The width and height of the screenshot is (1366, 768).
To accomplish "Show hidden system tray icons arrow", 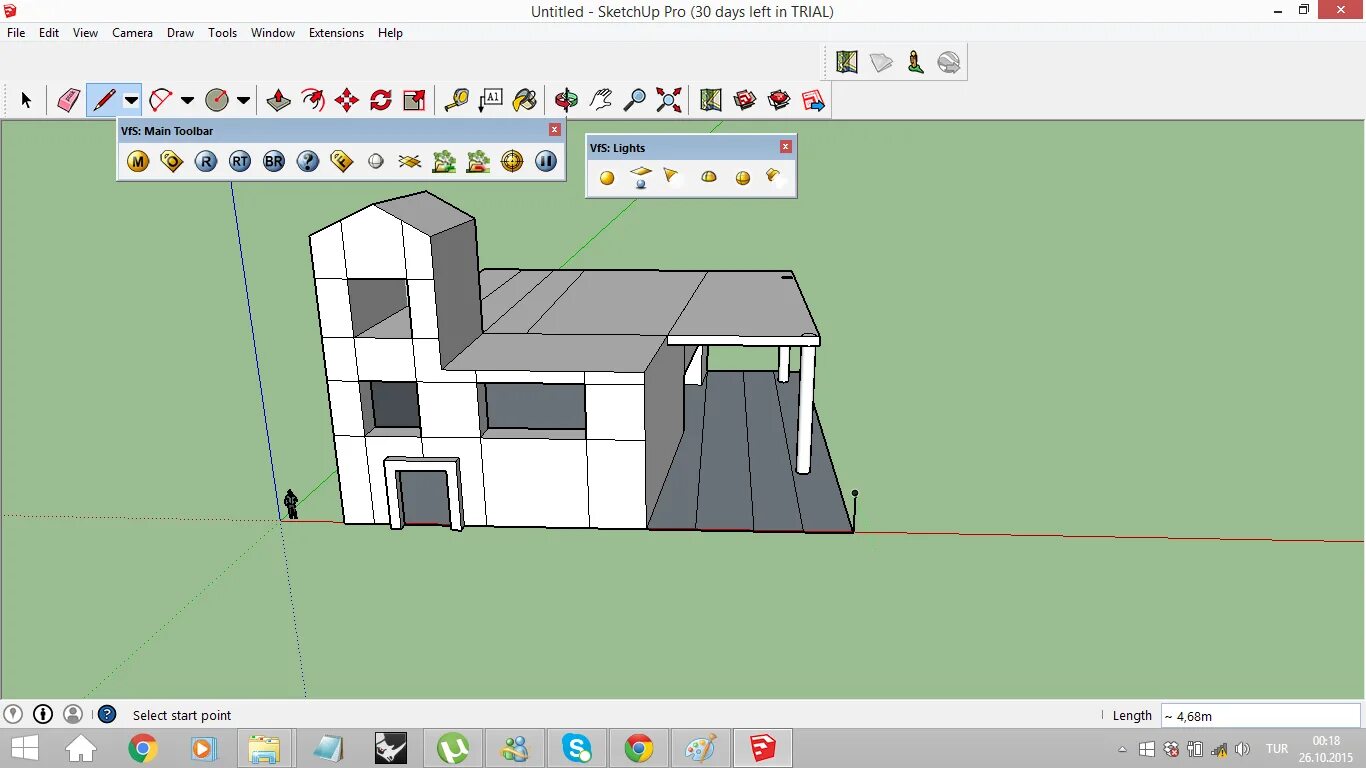I will [x=1122, y=749].
